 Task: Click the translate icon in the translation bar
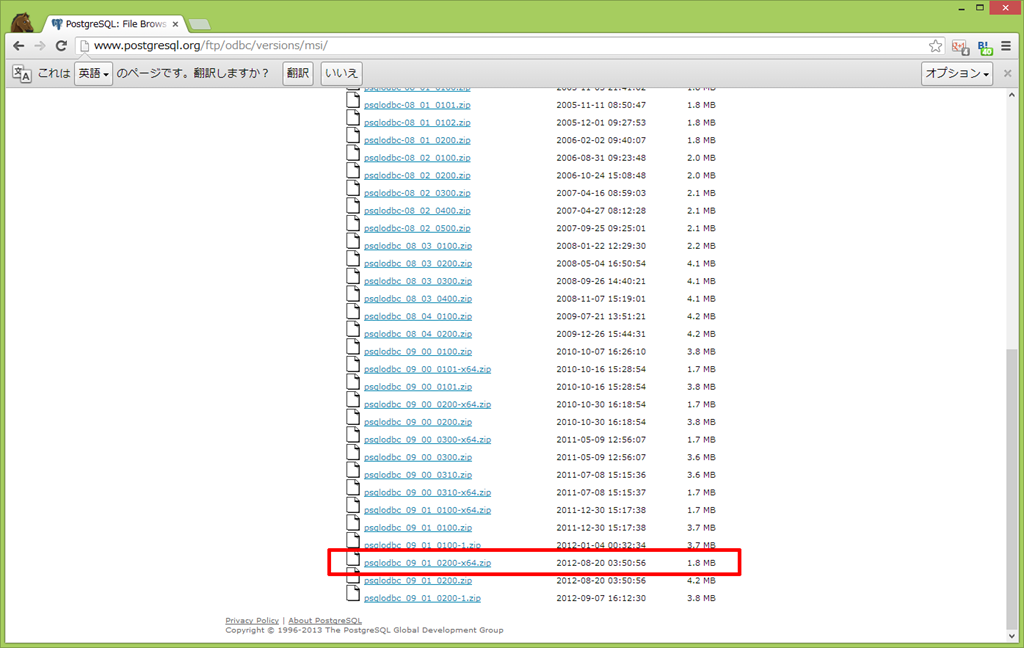[x=22, y=73]
